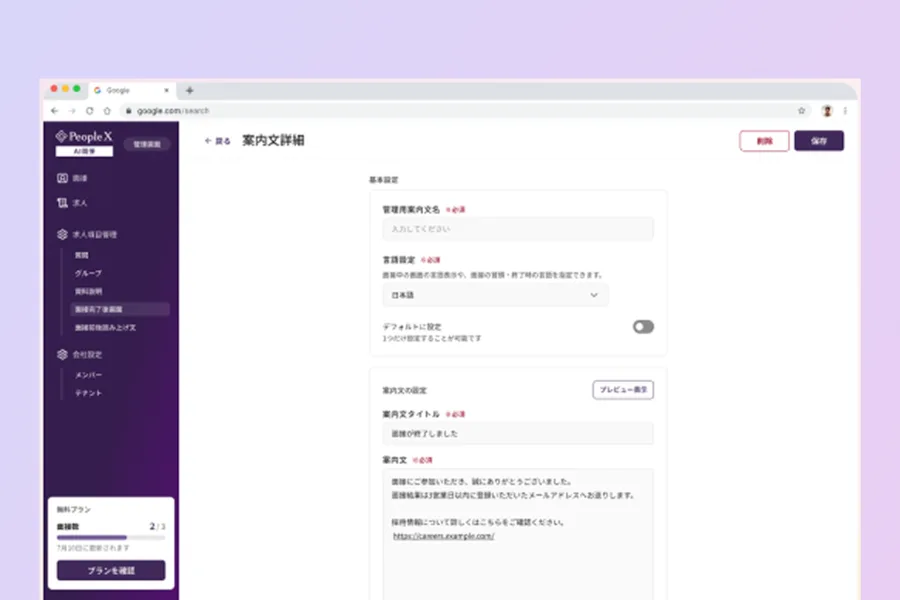Close the Google browser tab
Viewport: 900px width, 600px height.
coord(166,90)
